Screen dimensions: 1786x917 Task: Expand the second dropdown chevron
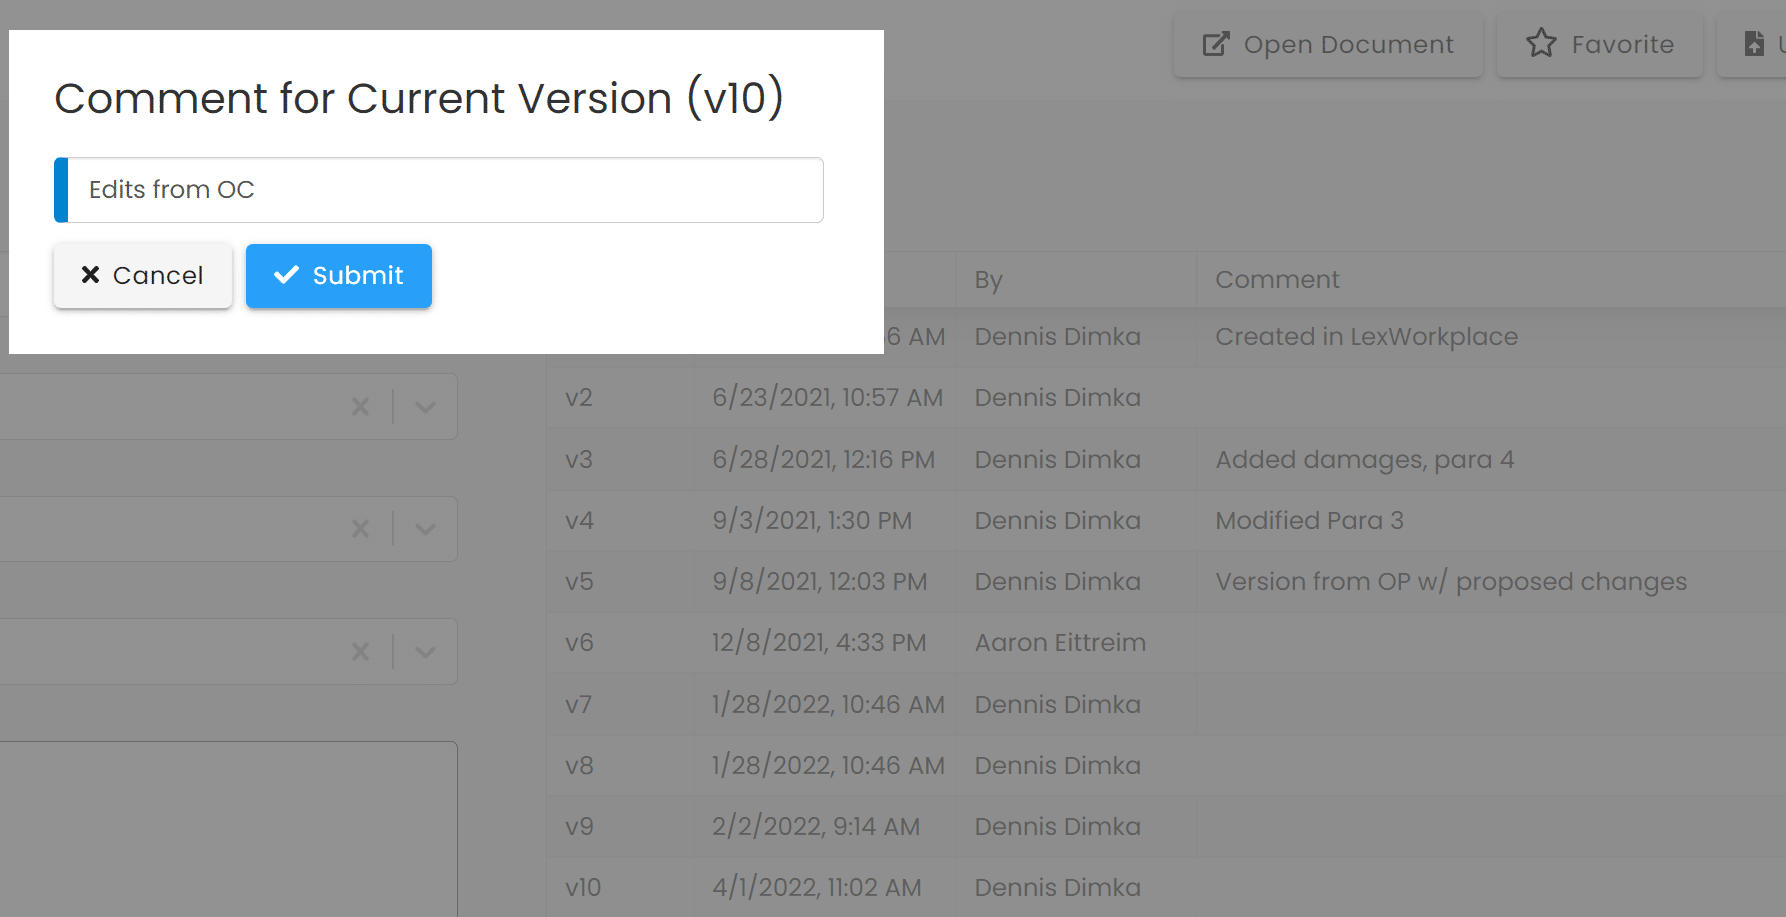click(x=425, y=529)
